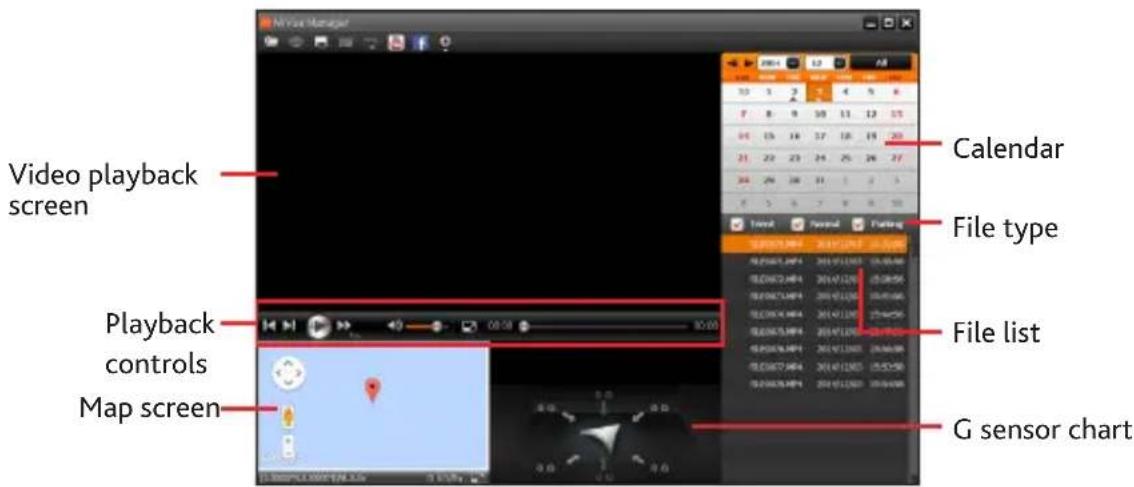
Task: Select day 12 in the calendar
Action: click(871, 114)
